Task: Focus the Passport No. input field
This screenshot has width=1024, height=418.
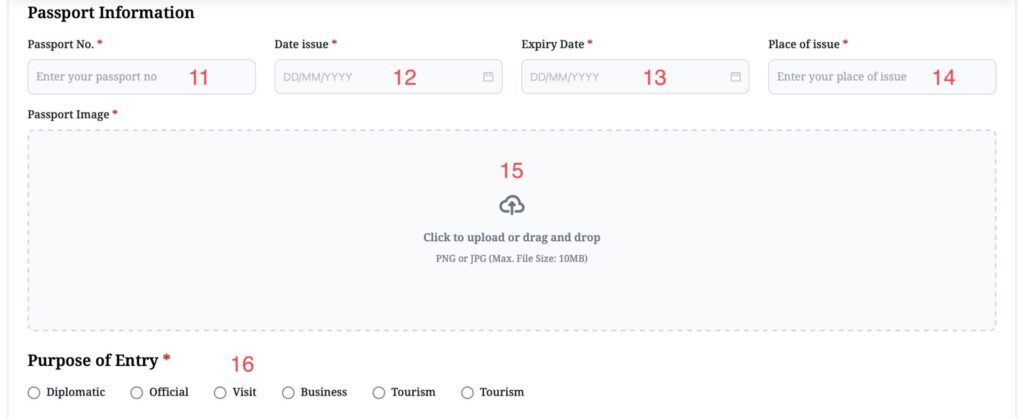Action: click(x=142, y=77)
